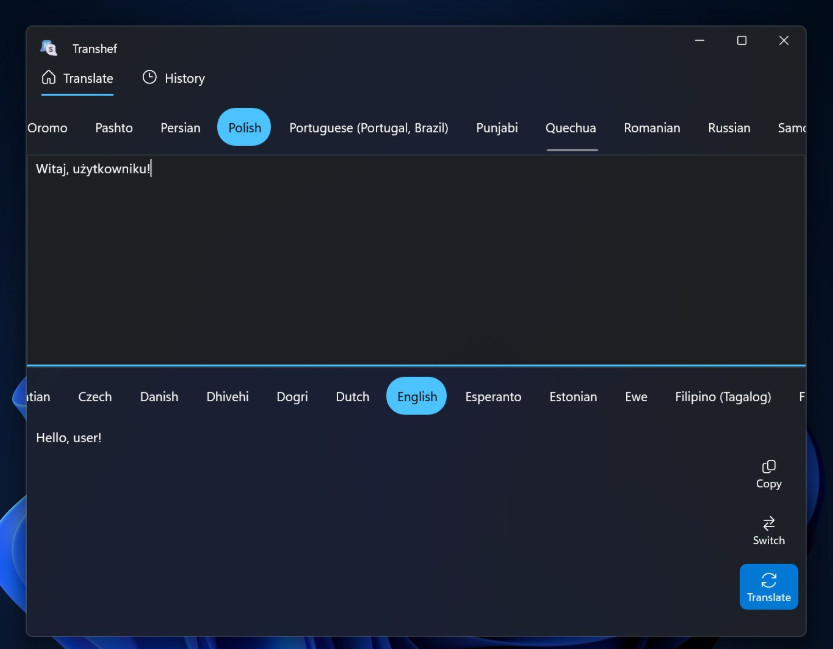Swap languages with the Switch button
Screen dimensions: 833x649
click(x=768, y=531)
